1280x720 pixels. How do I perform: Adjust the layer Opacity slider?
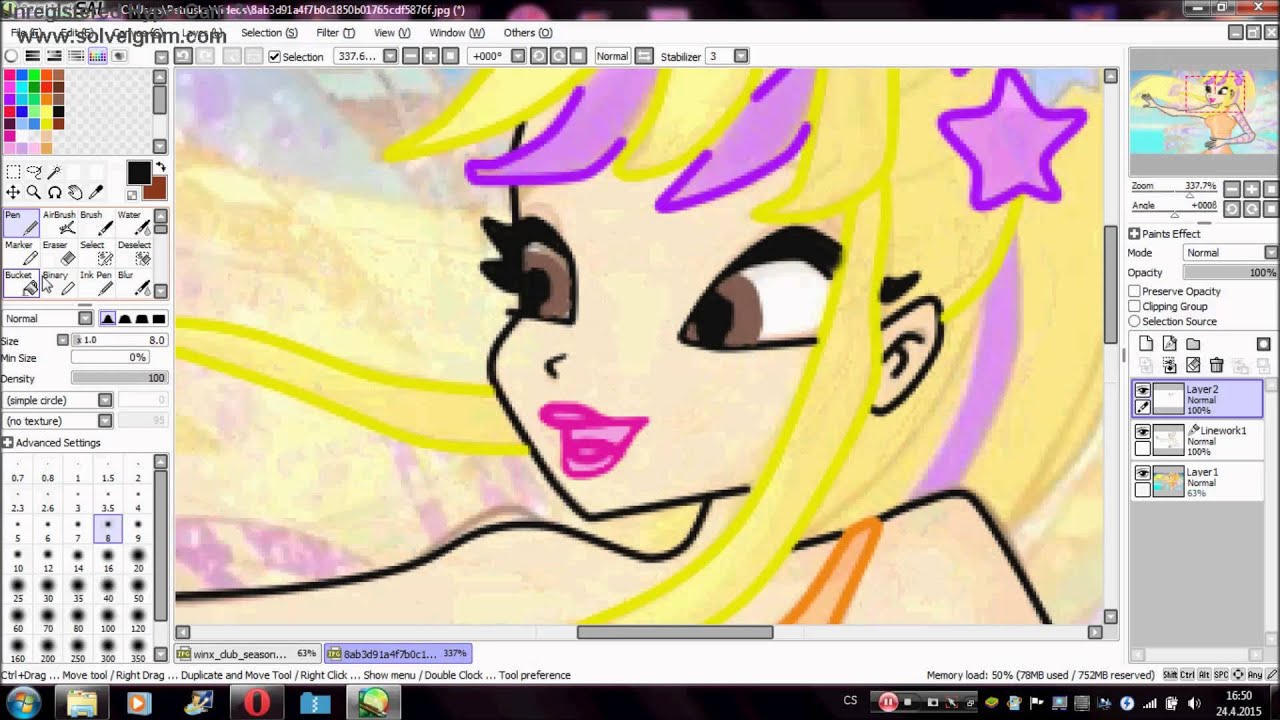[x=1231, y=273]
